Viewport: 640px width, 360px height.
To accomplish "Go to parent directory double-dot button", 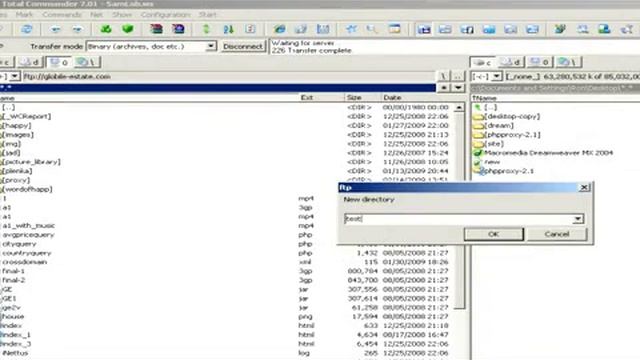I will point(458,76).
